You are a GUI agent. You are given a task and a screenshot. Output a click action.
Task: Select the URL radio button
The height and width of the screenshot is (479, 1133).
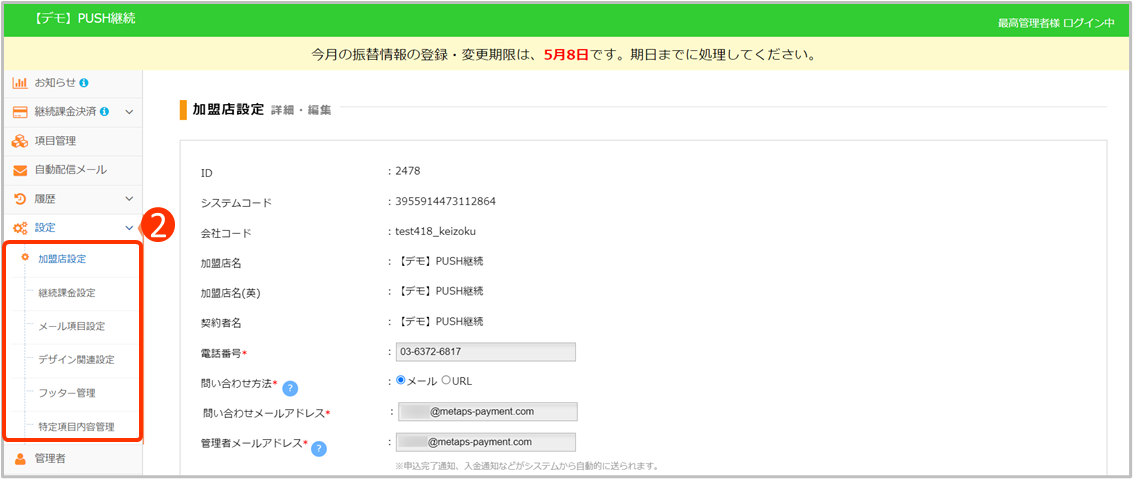pyautogui.click(x=446, y=381)
